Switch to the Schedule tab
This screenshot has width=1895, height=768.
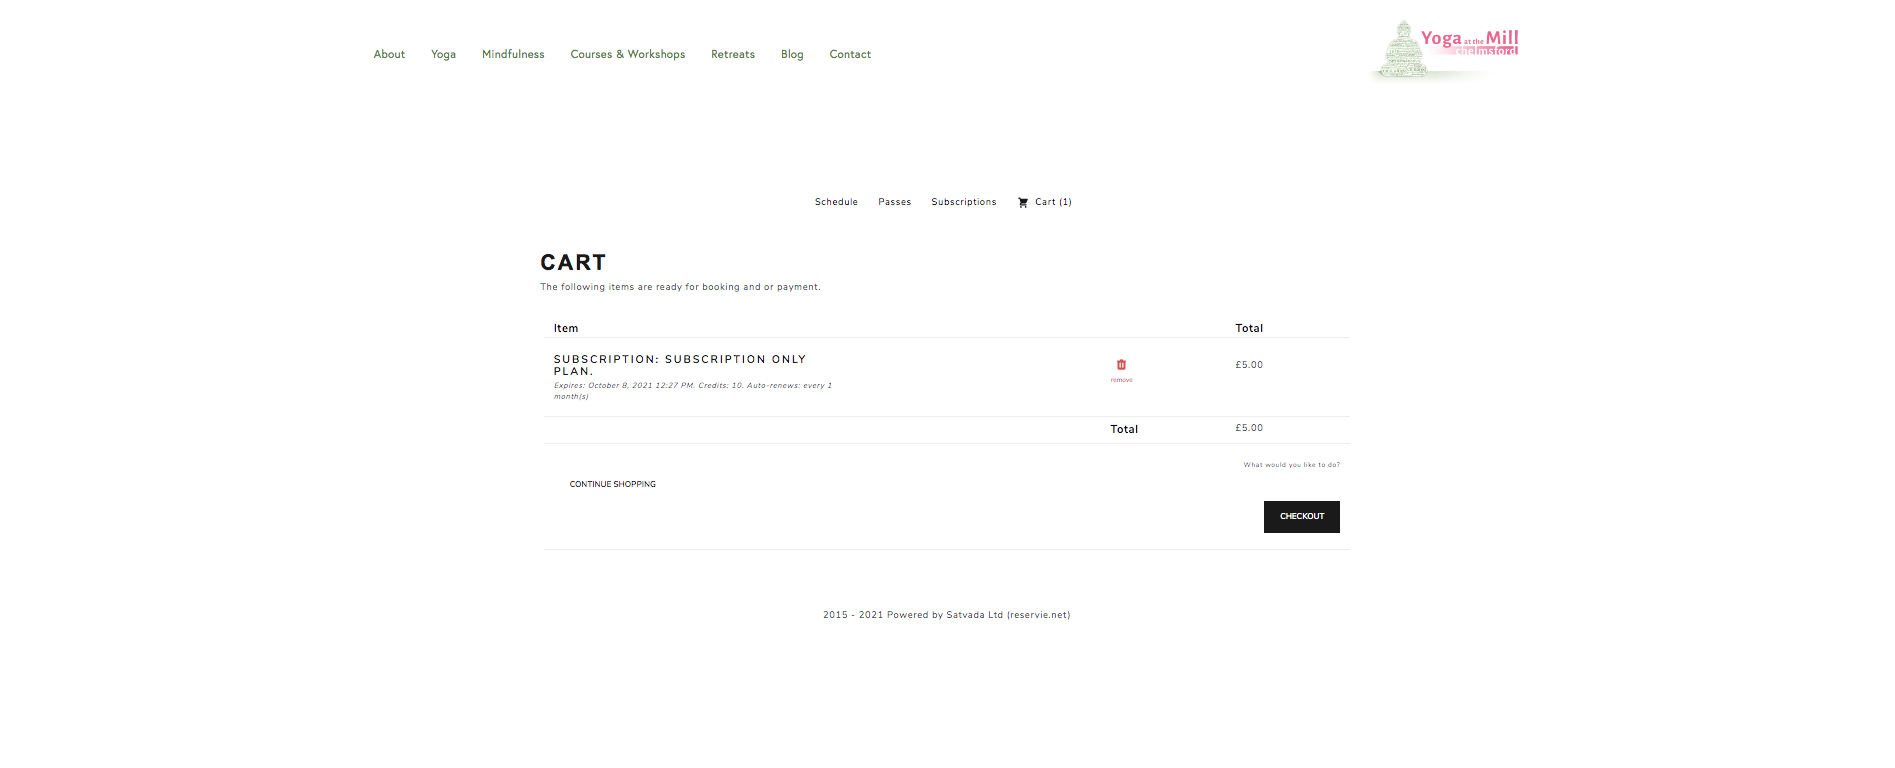click(x=836, y=202)
